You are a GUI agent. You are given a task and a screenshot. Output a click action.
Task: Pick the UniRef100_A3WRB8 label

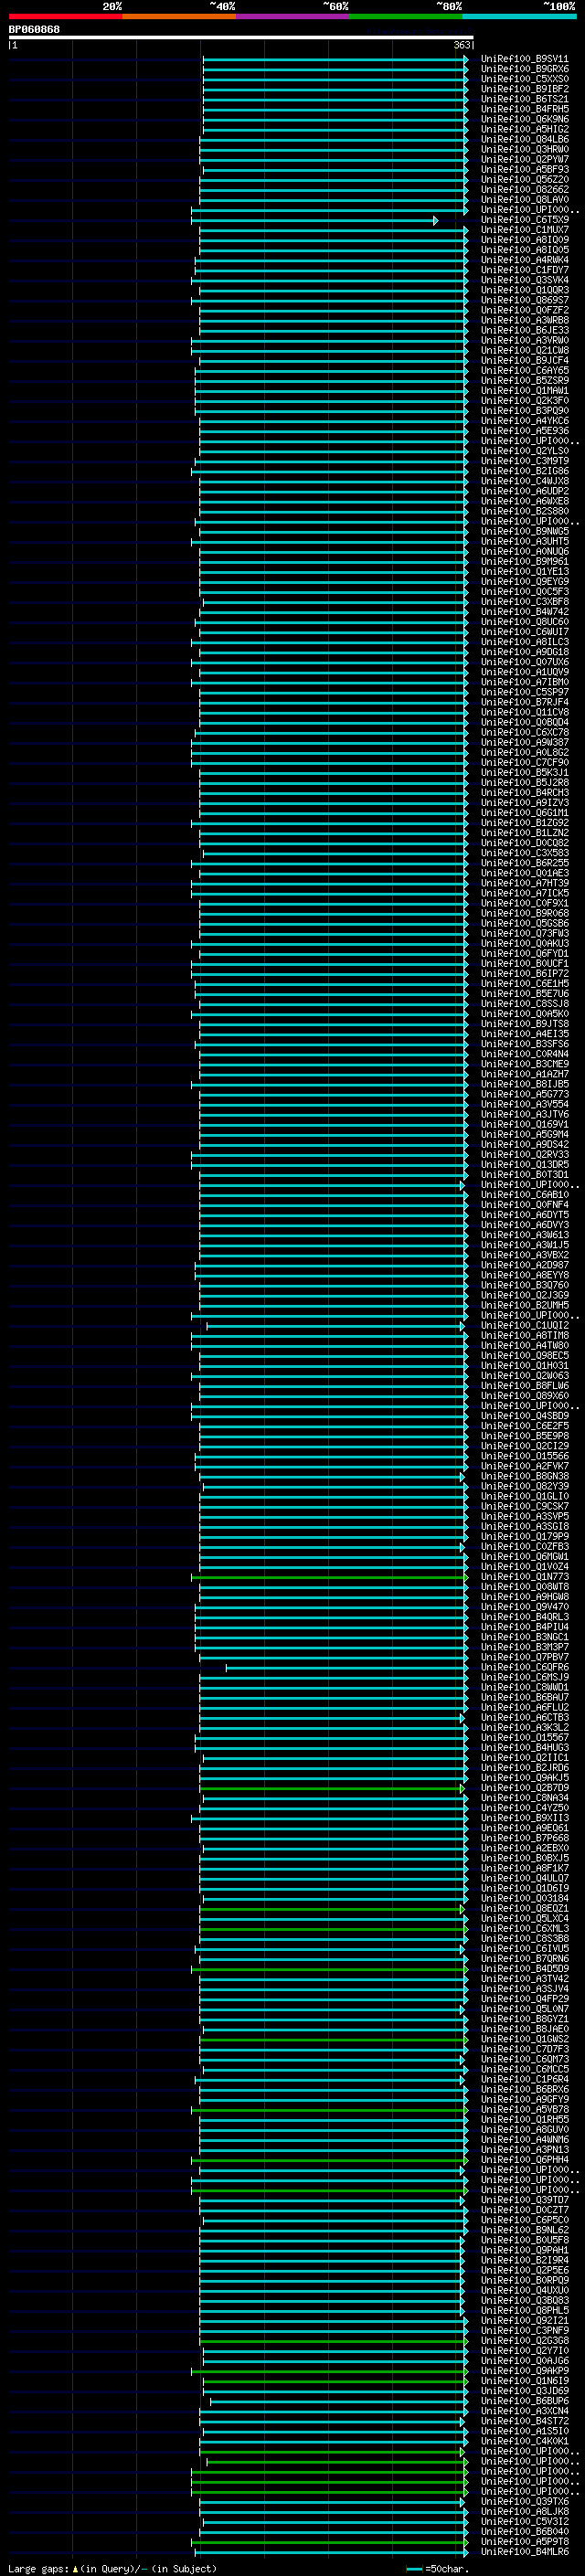click(524, 320)
